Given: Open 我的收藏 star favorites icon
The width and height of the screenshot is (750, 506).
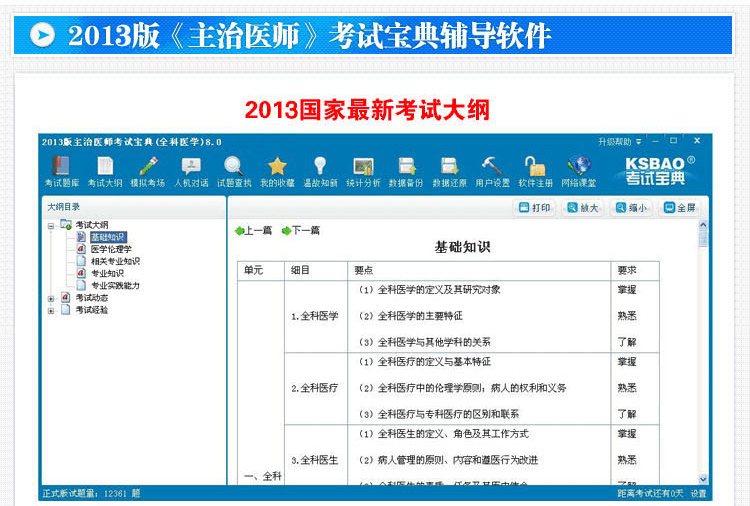Looking at the screenshot, I should [277, 172].
